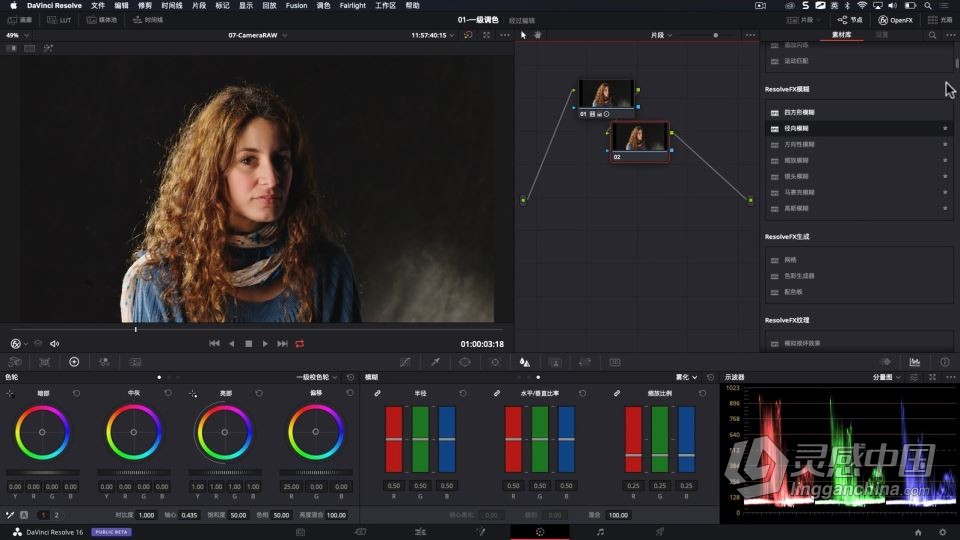
Task: Open the Camera Raw palette icon
Action: pos(15,362)
